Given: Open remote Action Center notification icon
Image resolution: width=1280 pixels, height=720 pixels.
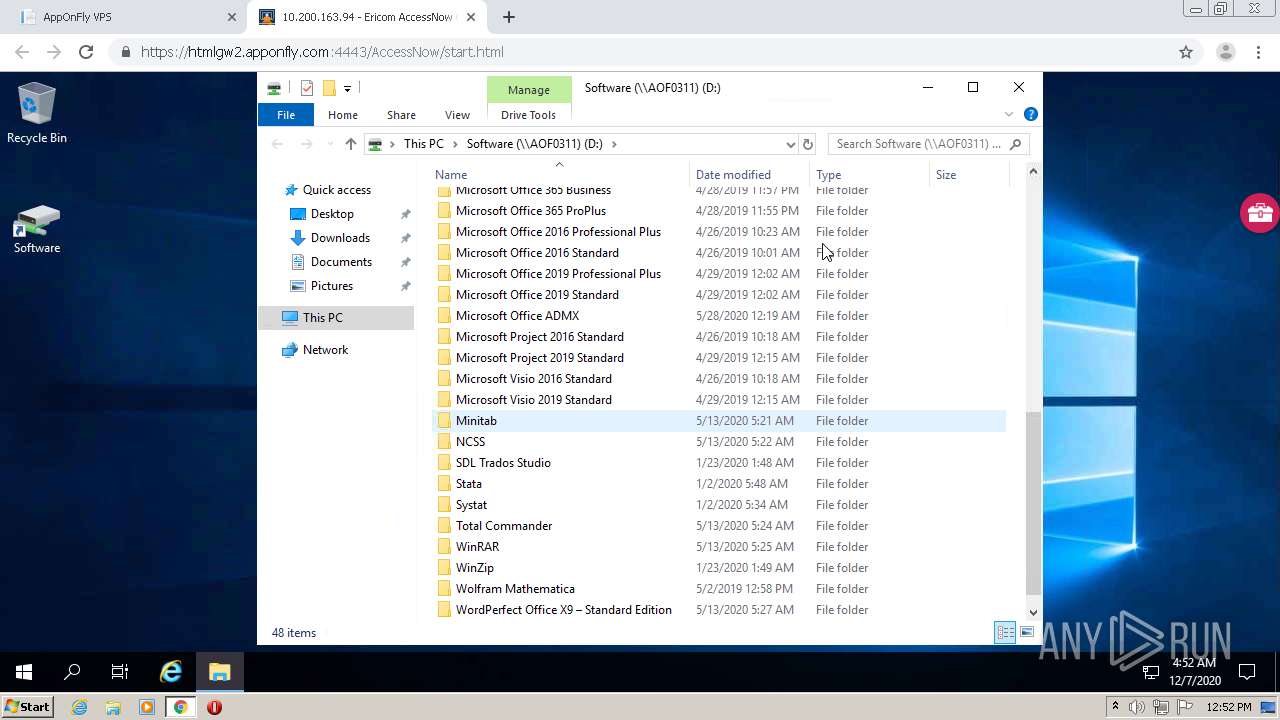Looking at the screenshot, I should [x=1247, y=672].
